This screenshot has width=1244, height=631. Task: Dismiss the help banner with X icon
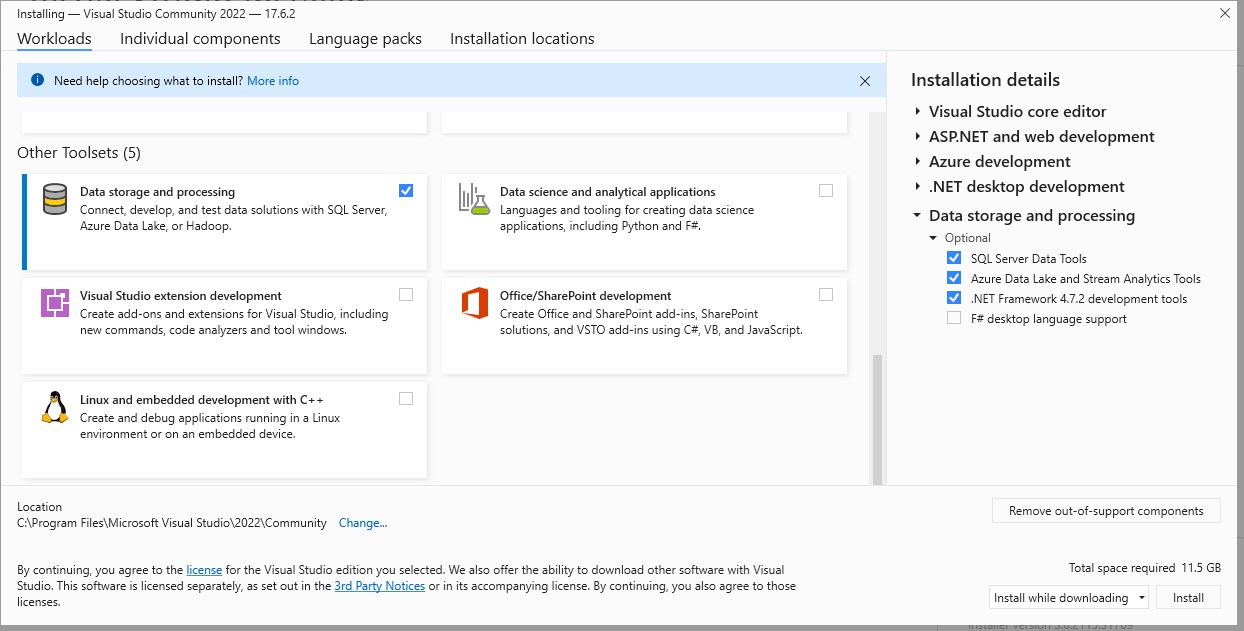(x=865, y=81)
